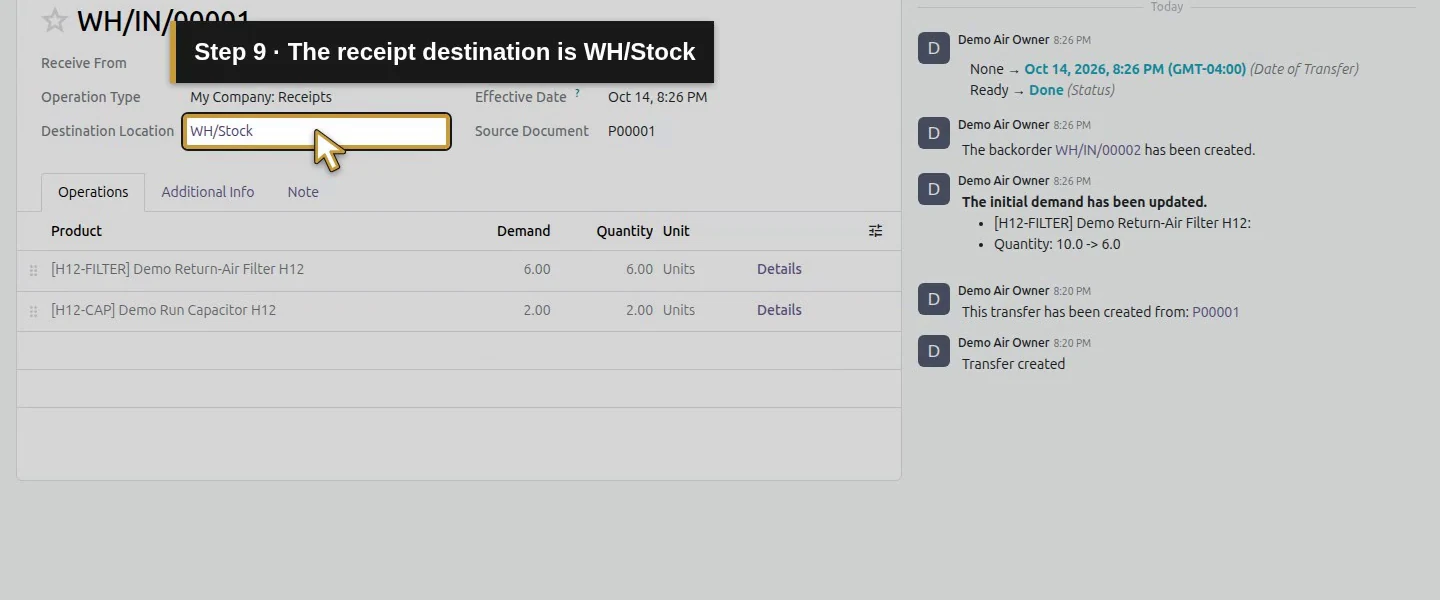The height and width of the screenshot is (600, 1440).
Task: Click the Today date separator
Action: [x=1166, y=6]
